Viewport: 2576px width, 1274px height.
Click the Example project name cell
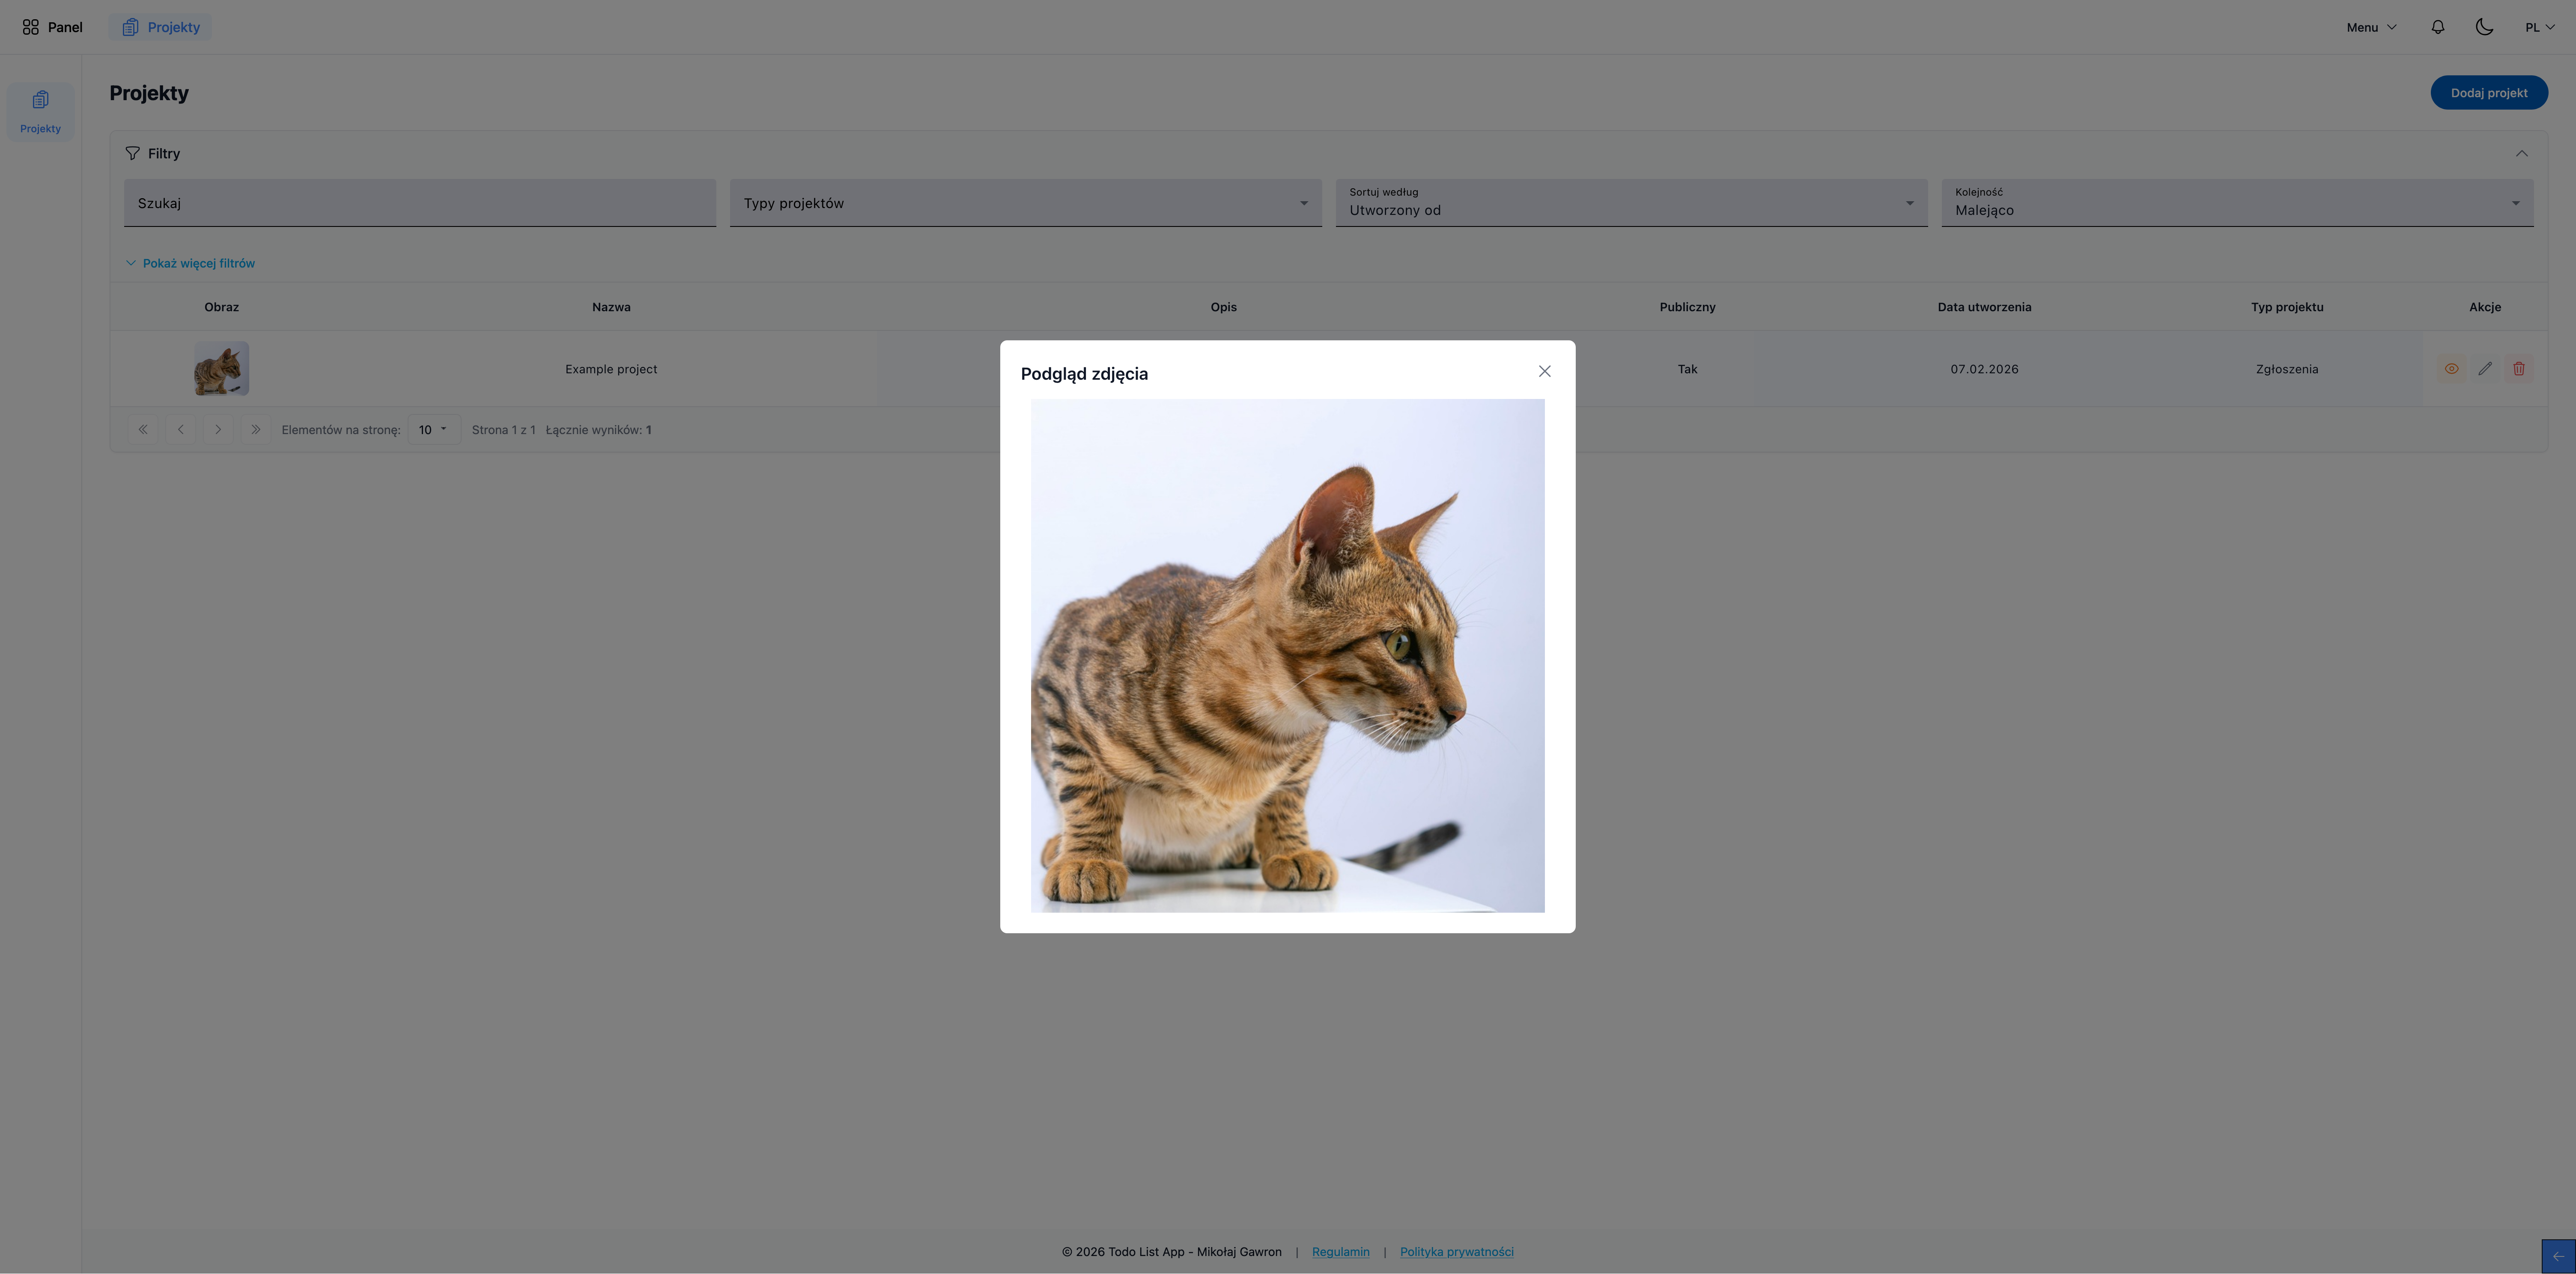click(611, 369)
